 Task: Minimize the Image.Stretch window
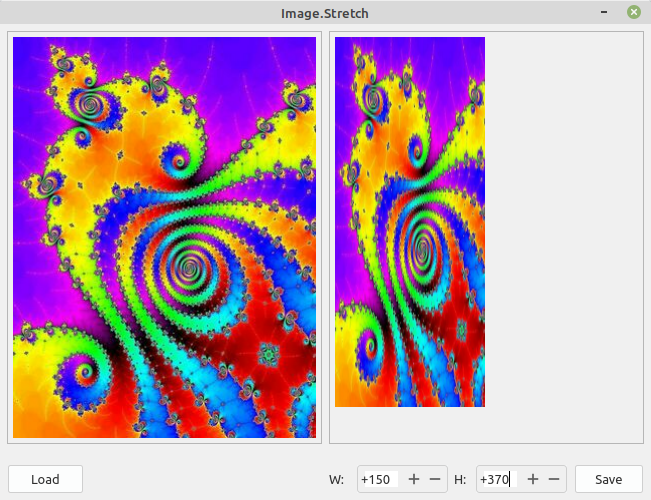603,12
